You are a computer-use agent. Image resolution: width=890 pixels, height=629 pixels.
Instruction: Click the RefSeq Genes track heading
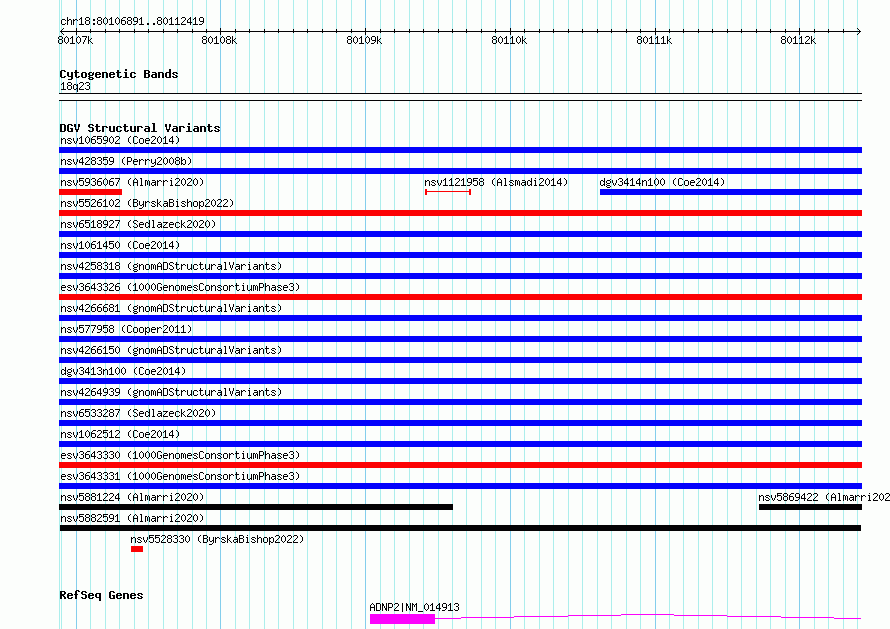(x=101, y=596)
